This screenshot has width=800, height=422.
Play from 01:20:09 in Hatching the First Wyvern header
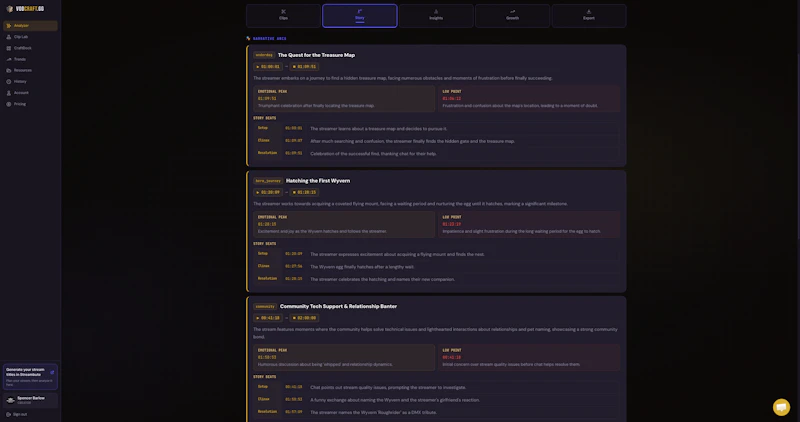pyautogui.click(x=268, y=192)
